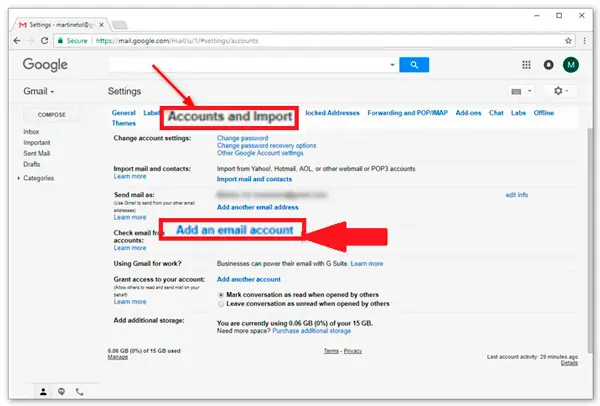Open the phone calls icon
The height and width of the screenshot is (406, 600).
[x=79, y=391]
